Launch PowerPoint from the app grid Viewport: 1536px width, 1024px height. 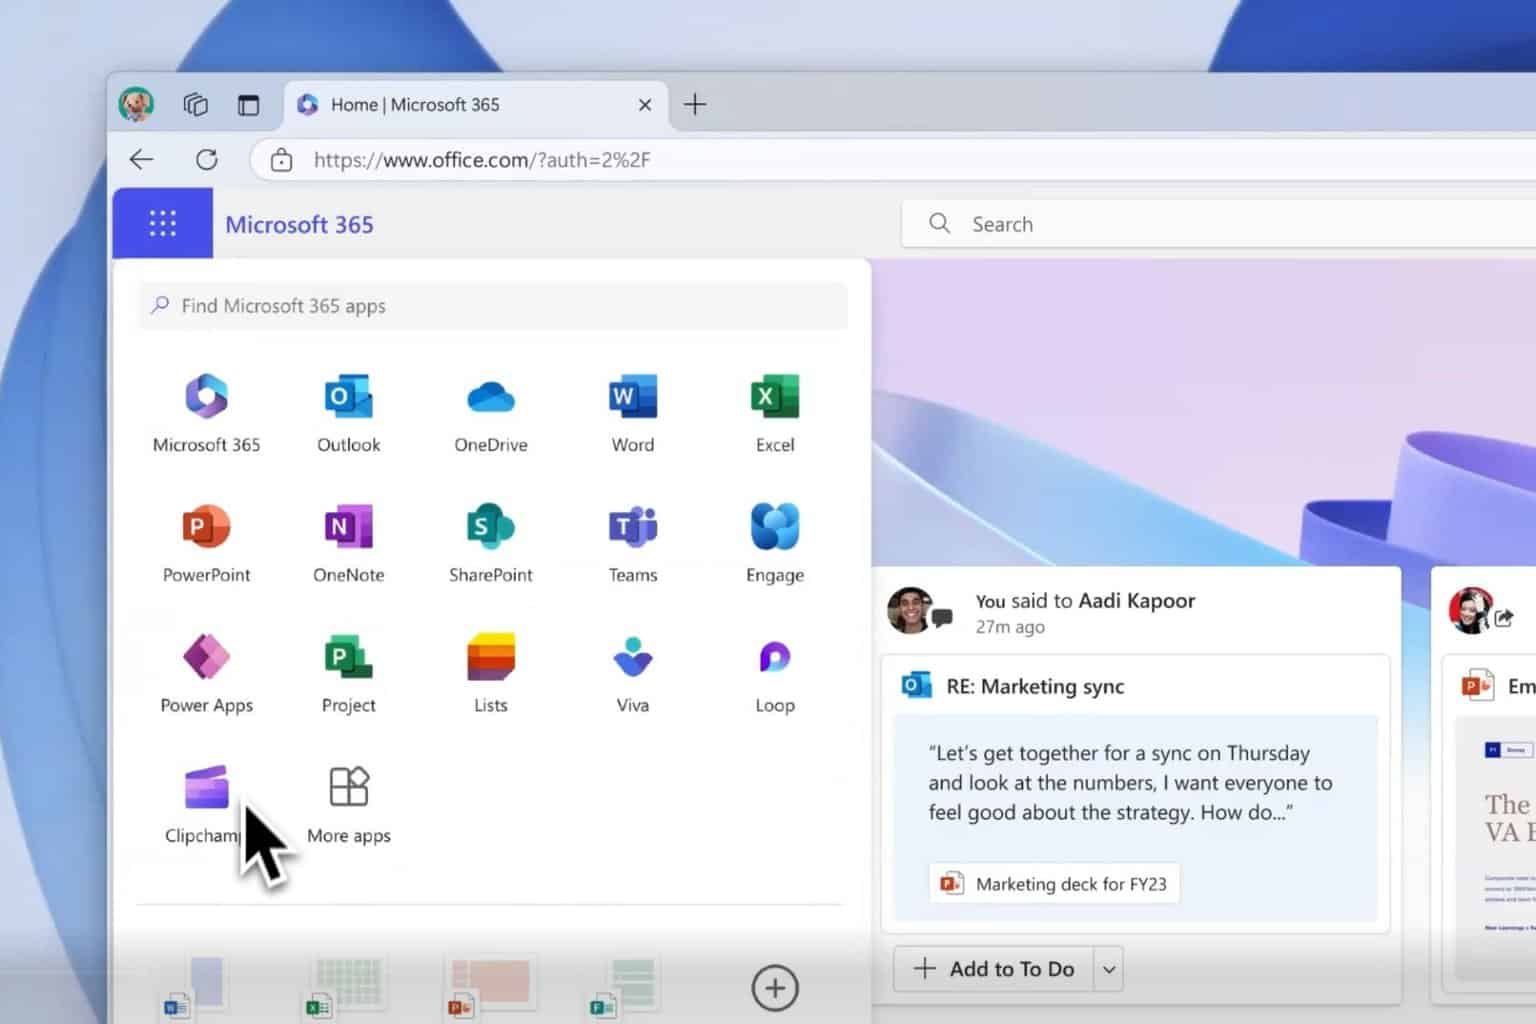pos(206,527)
